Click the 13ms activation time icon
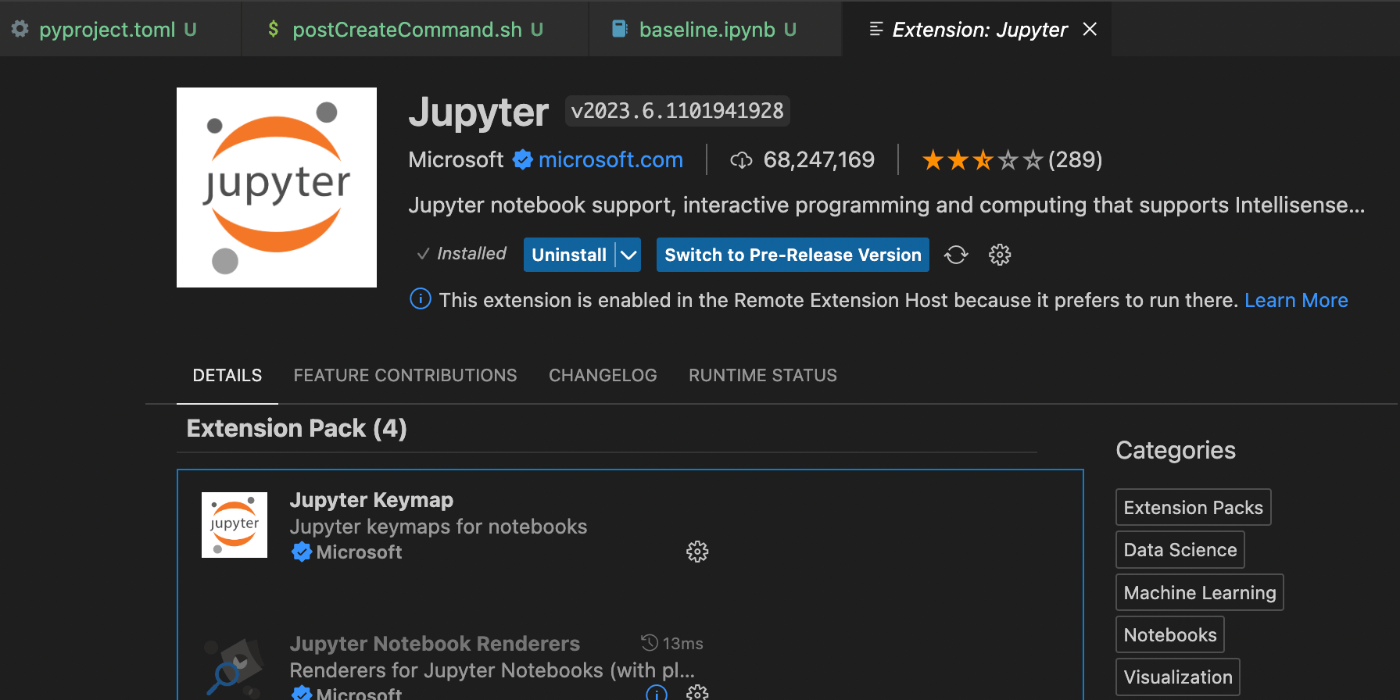 tap(649, 643)
